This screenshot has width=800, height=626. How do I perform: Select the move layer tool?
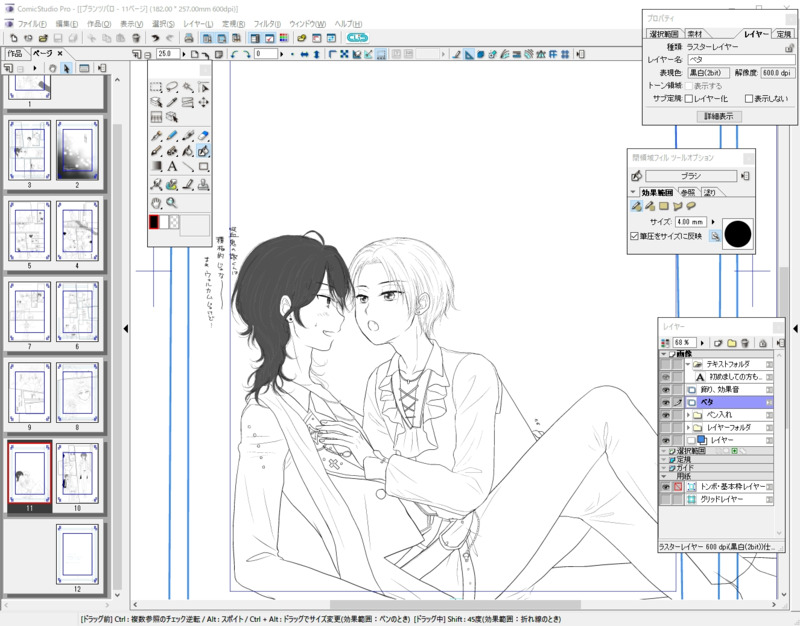coord(203,102)
